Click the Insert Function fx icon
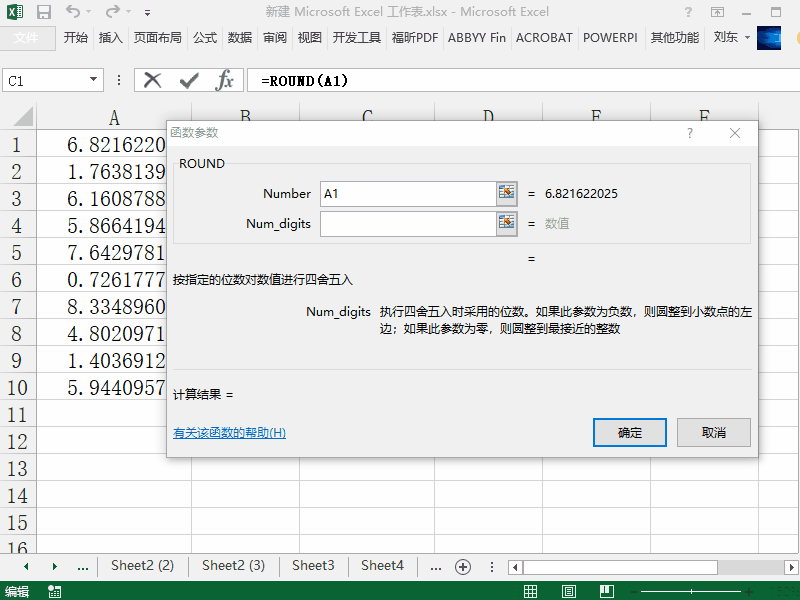 pos(224,80)
